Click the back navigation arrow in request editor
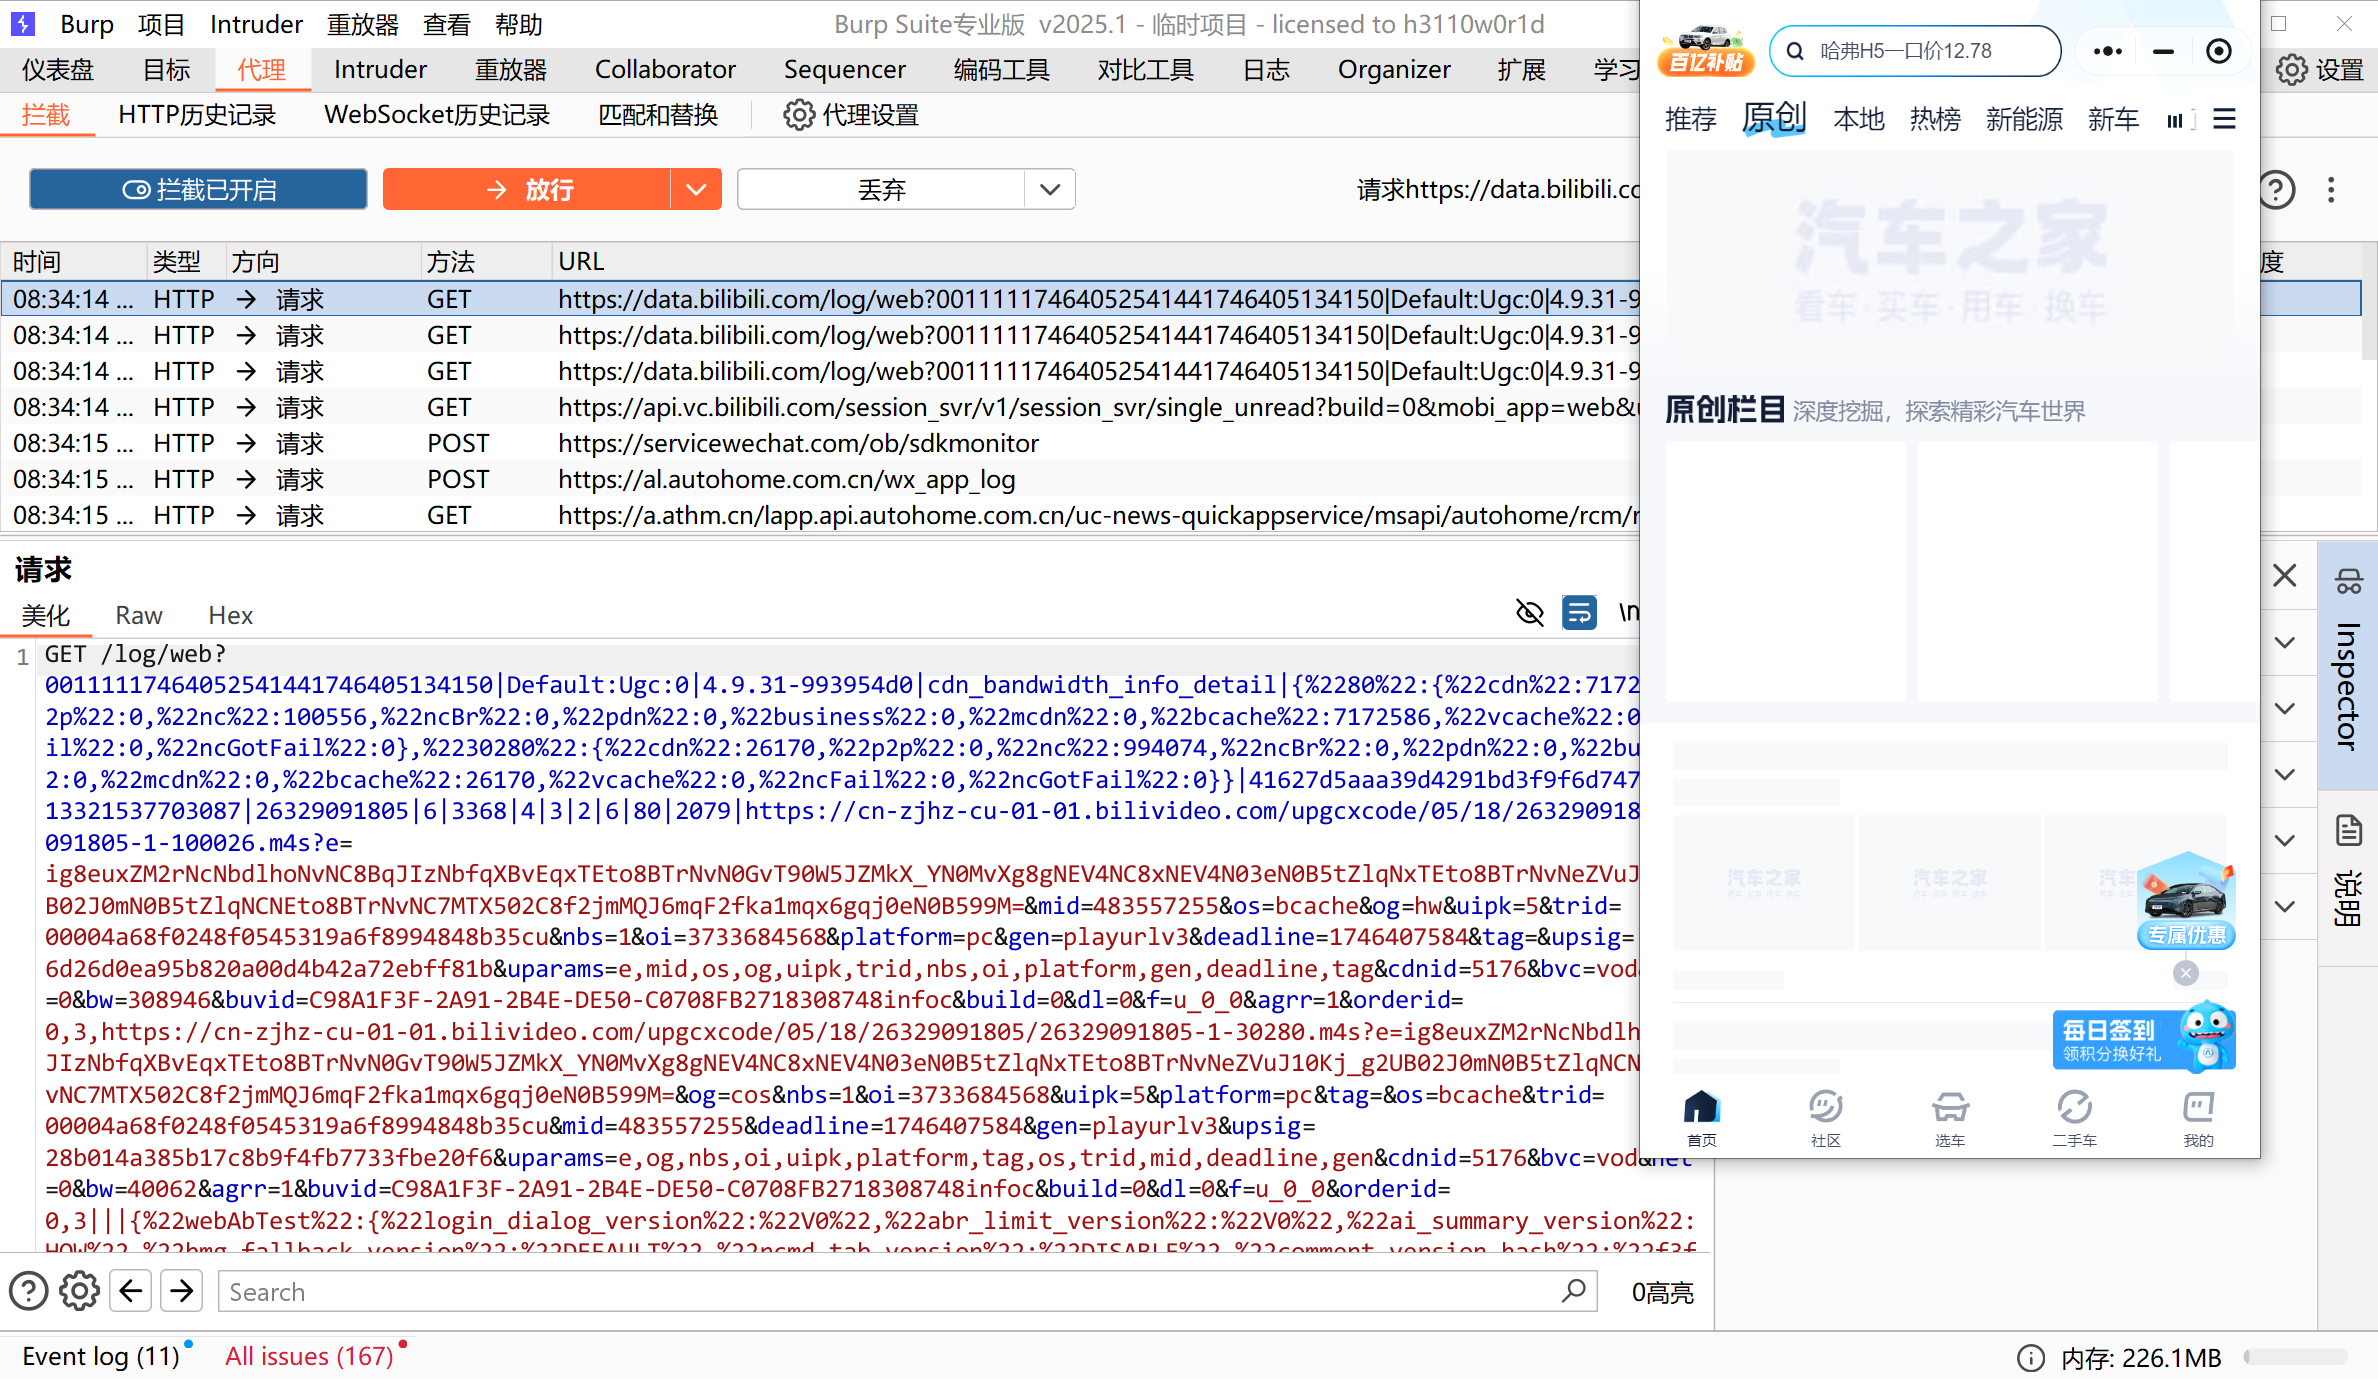This screenshot has width=2378, height=1379. [130, 1290]
